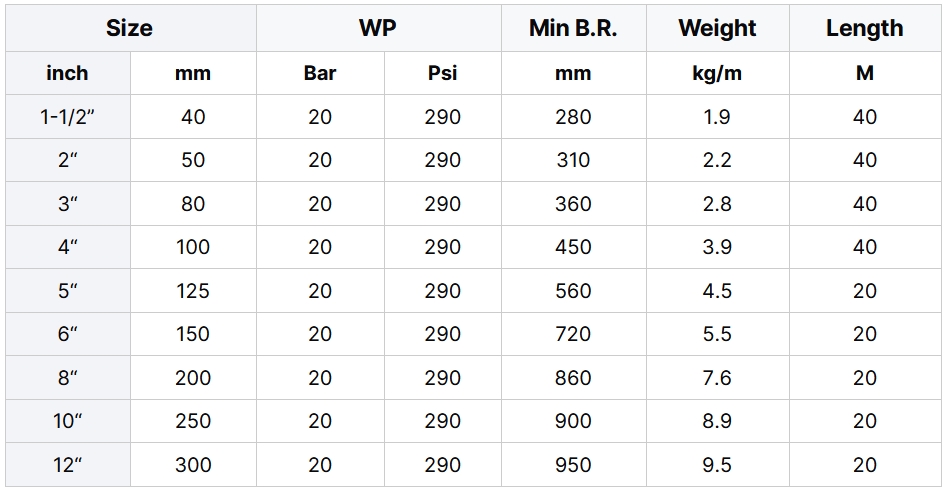Click the 280 bend radius value

pyautogui.click(x=574, y=117)
